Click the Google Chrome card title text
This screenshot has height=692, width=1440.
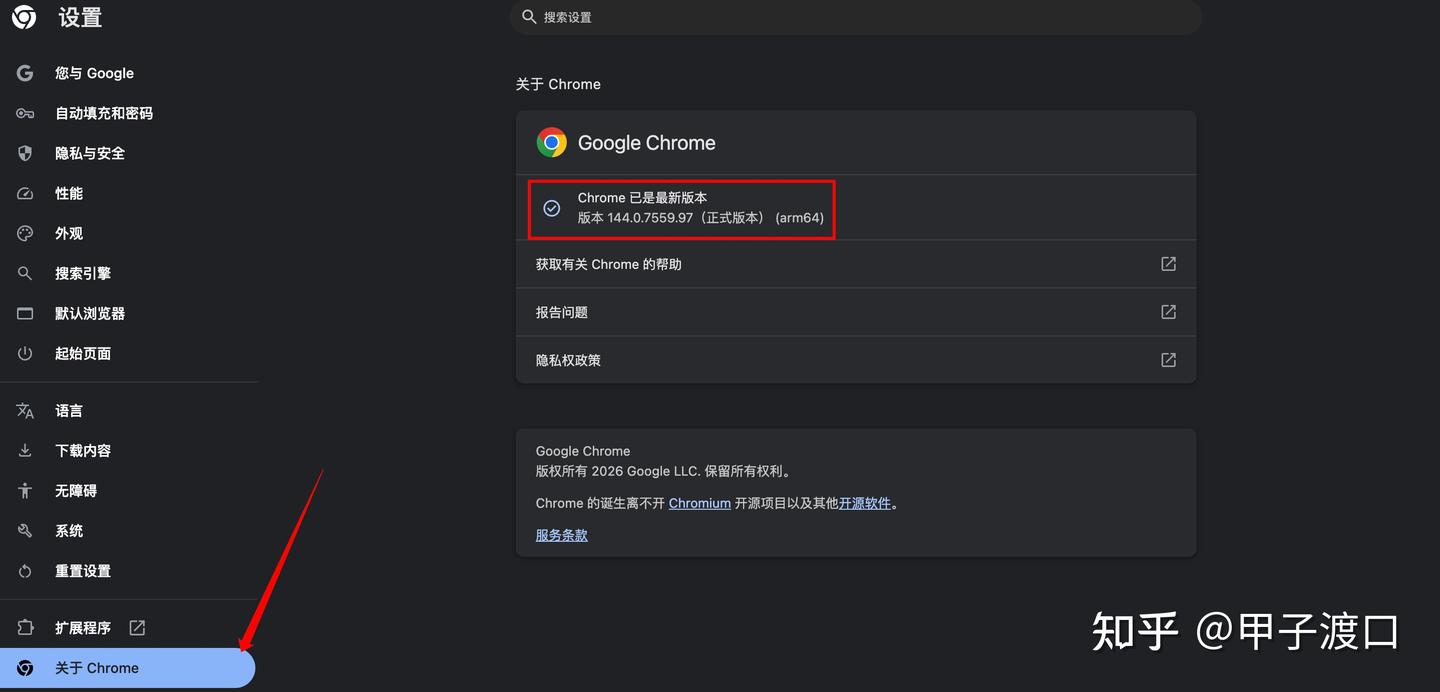pos(647,143)
